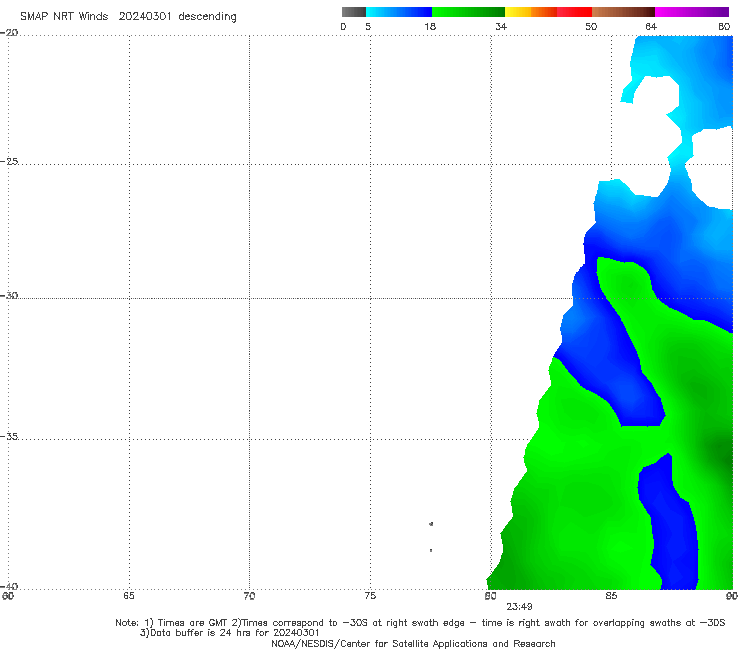The image size is (740, 650).
Task: Click the colorbar label '50'
Action: [x=591, y=26]
